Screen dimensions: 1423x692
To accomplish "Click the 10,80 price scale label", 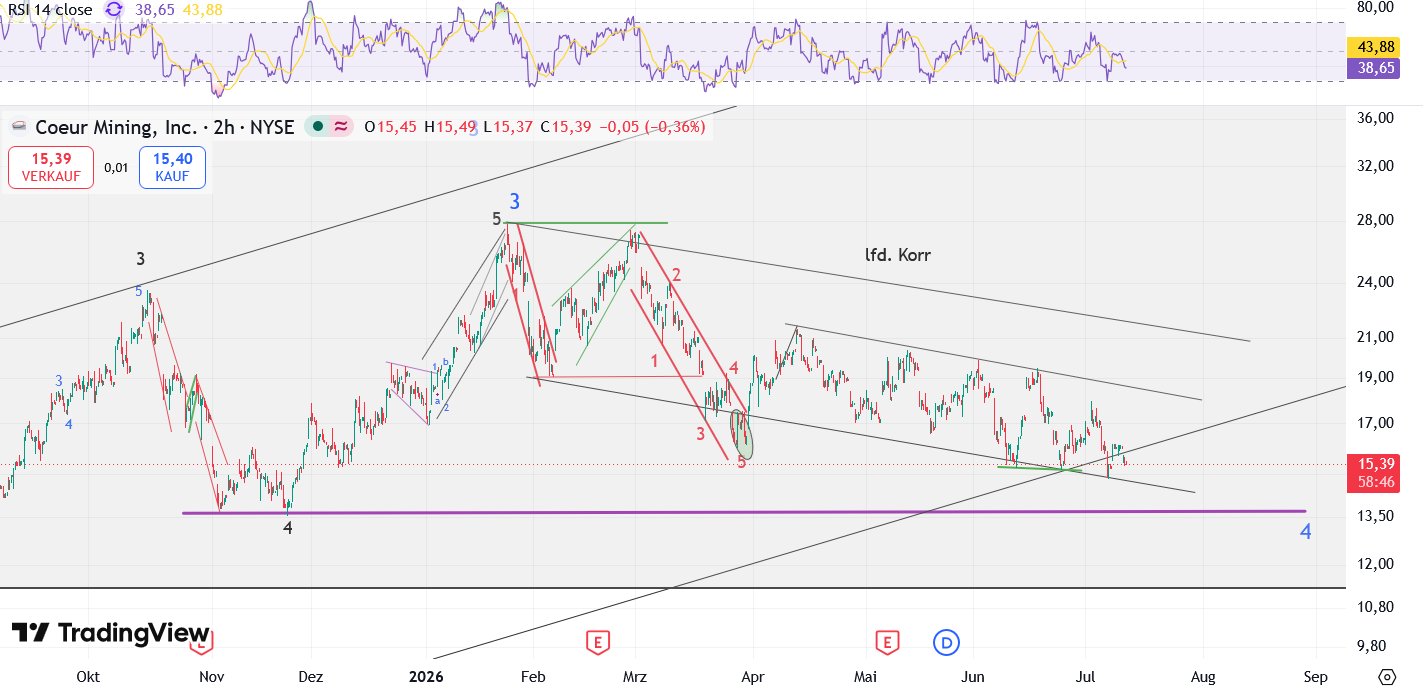I will (1376, 607).
